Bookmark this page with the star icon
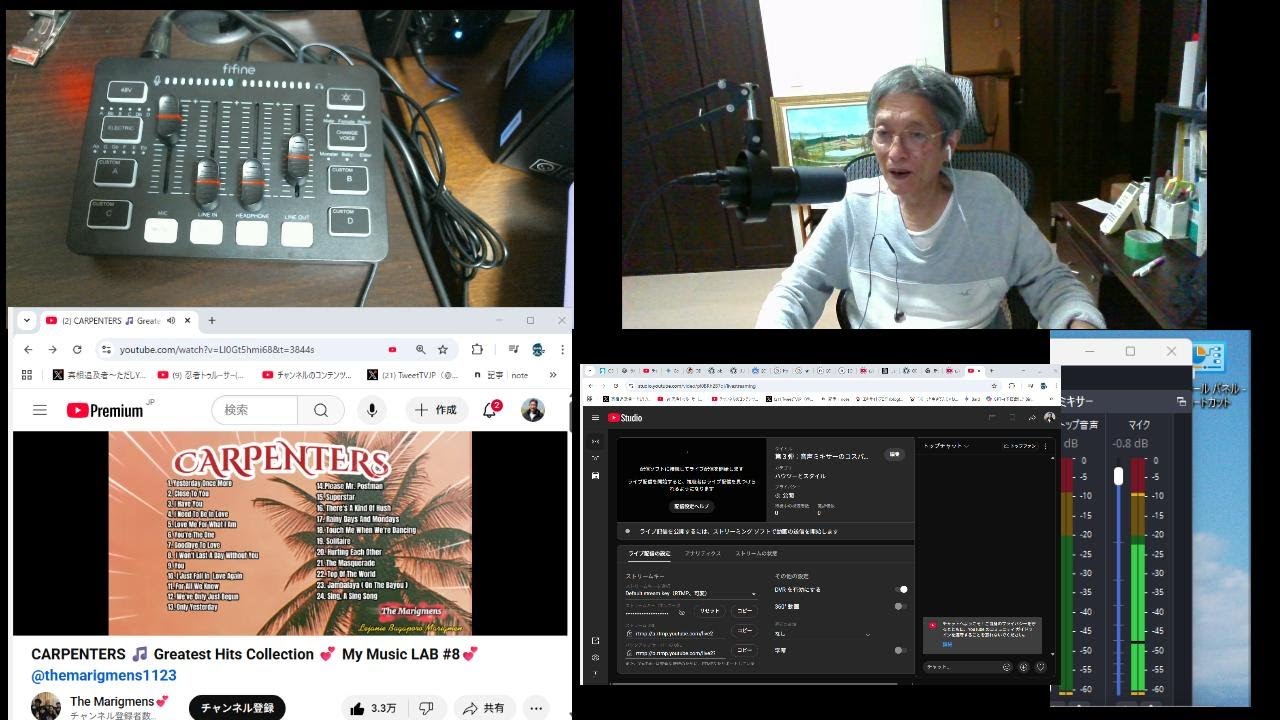 (x=443, y=350)
